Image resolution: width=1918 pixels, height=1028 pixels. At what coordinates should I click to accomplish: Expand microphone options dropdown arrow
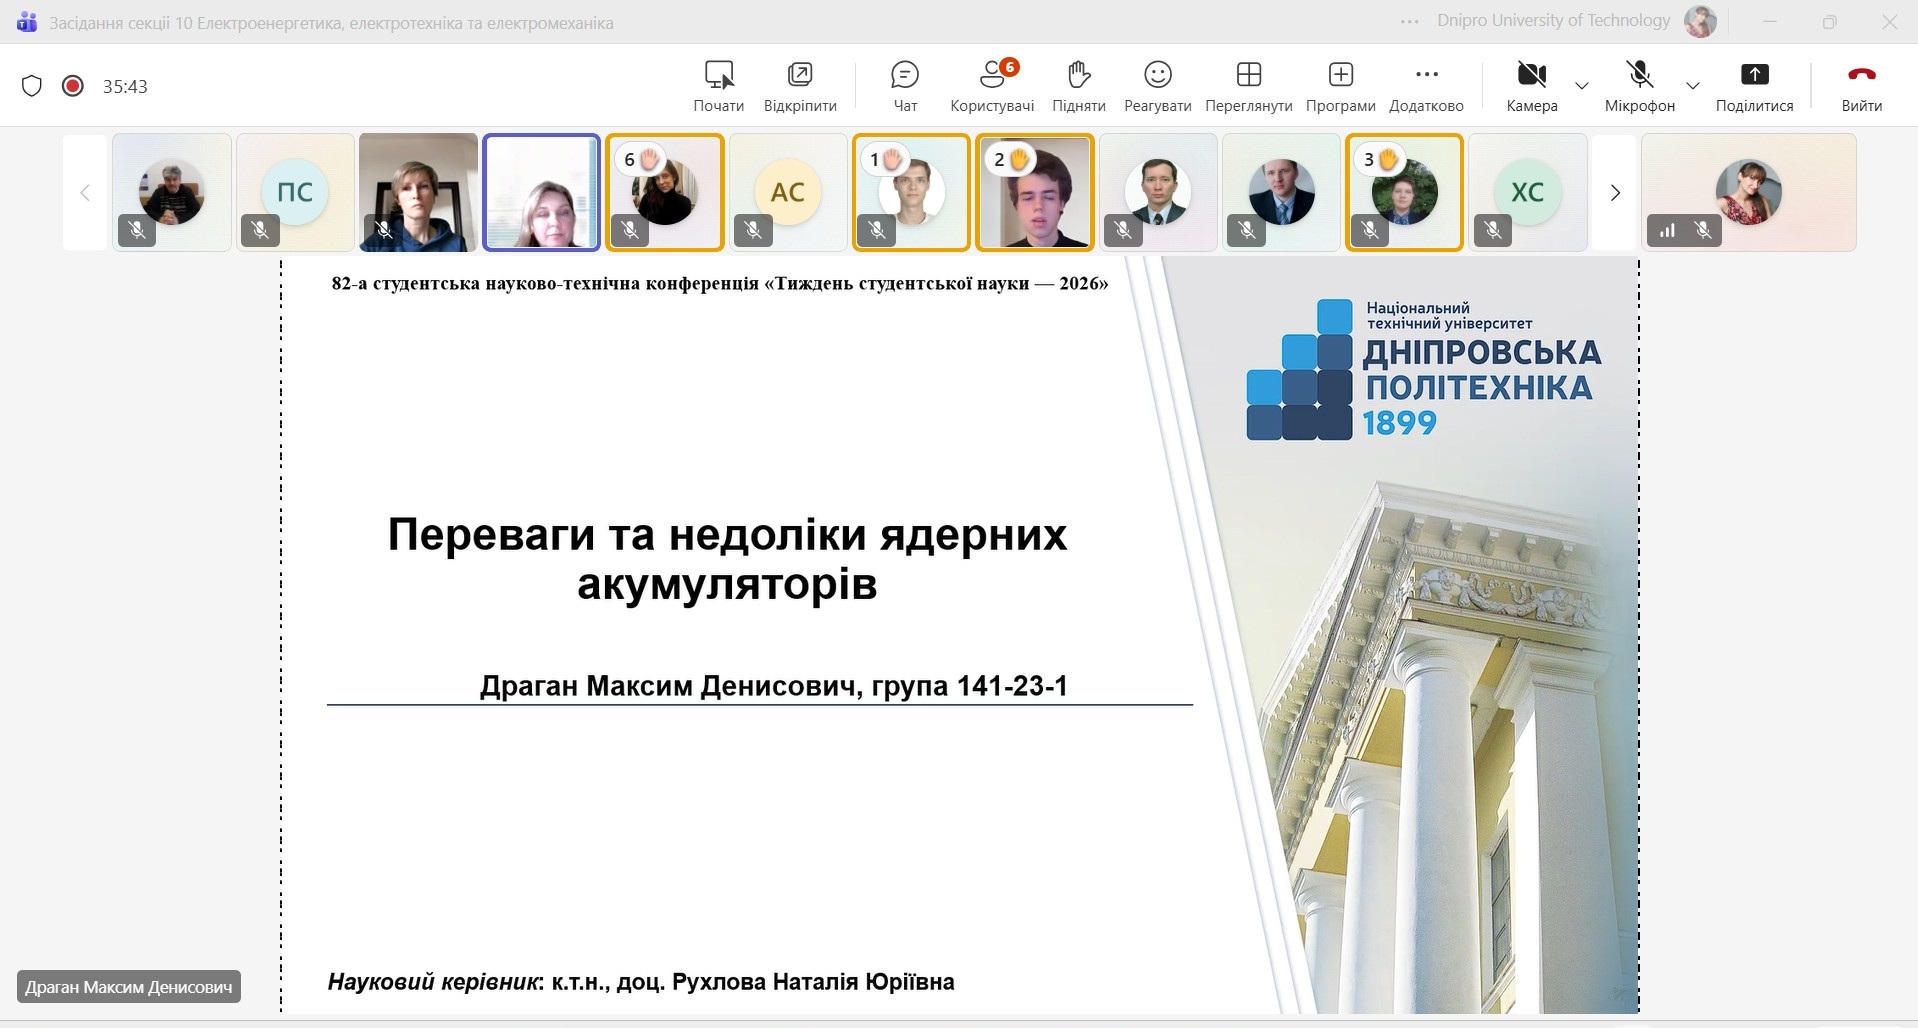[1692, 86]
